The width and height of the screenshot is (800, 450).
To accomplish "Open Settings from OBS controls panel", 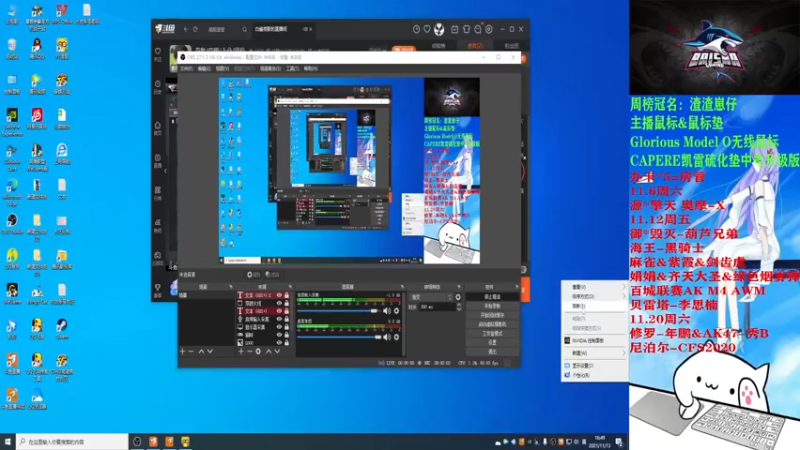I will tap(492, 343).
